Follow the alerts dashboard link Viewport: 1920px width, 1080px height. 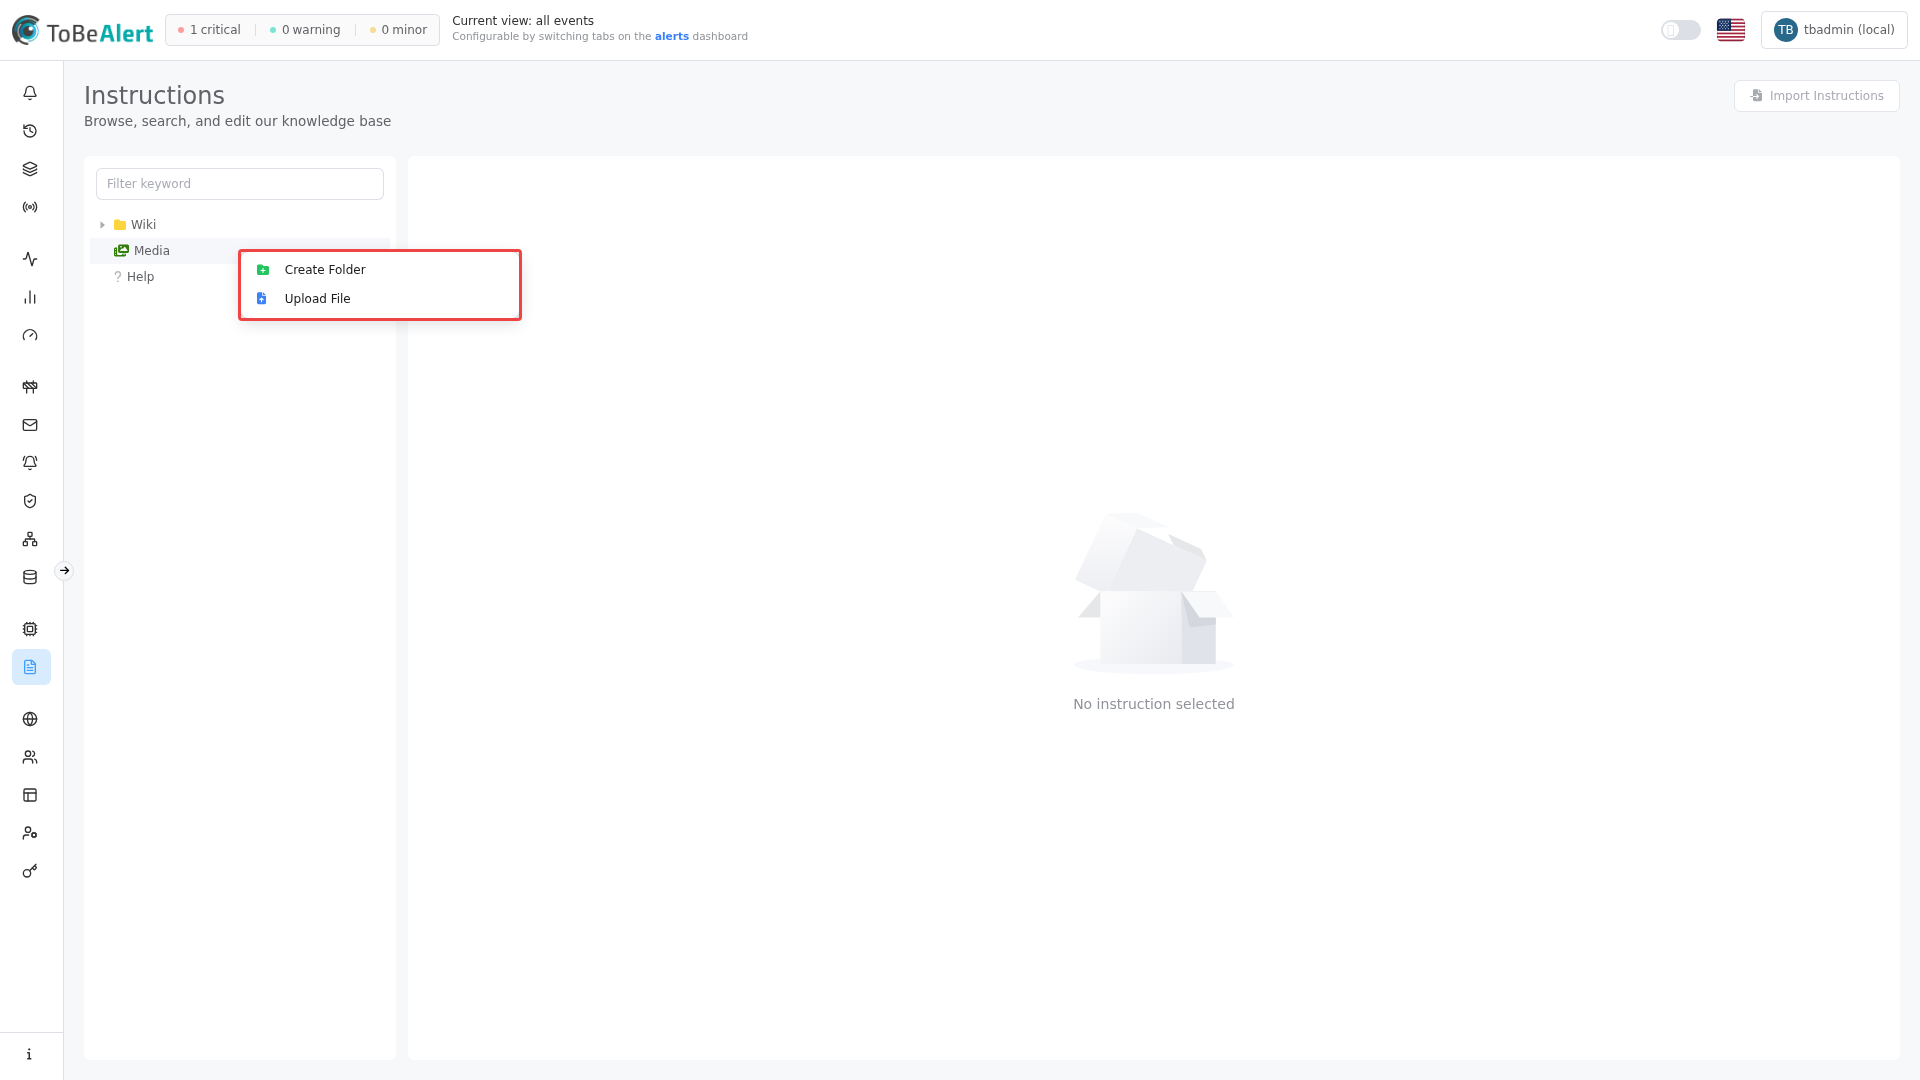click(671, 37)
